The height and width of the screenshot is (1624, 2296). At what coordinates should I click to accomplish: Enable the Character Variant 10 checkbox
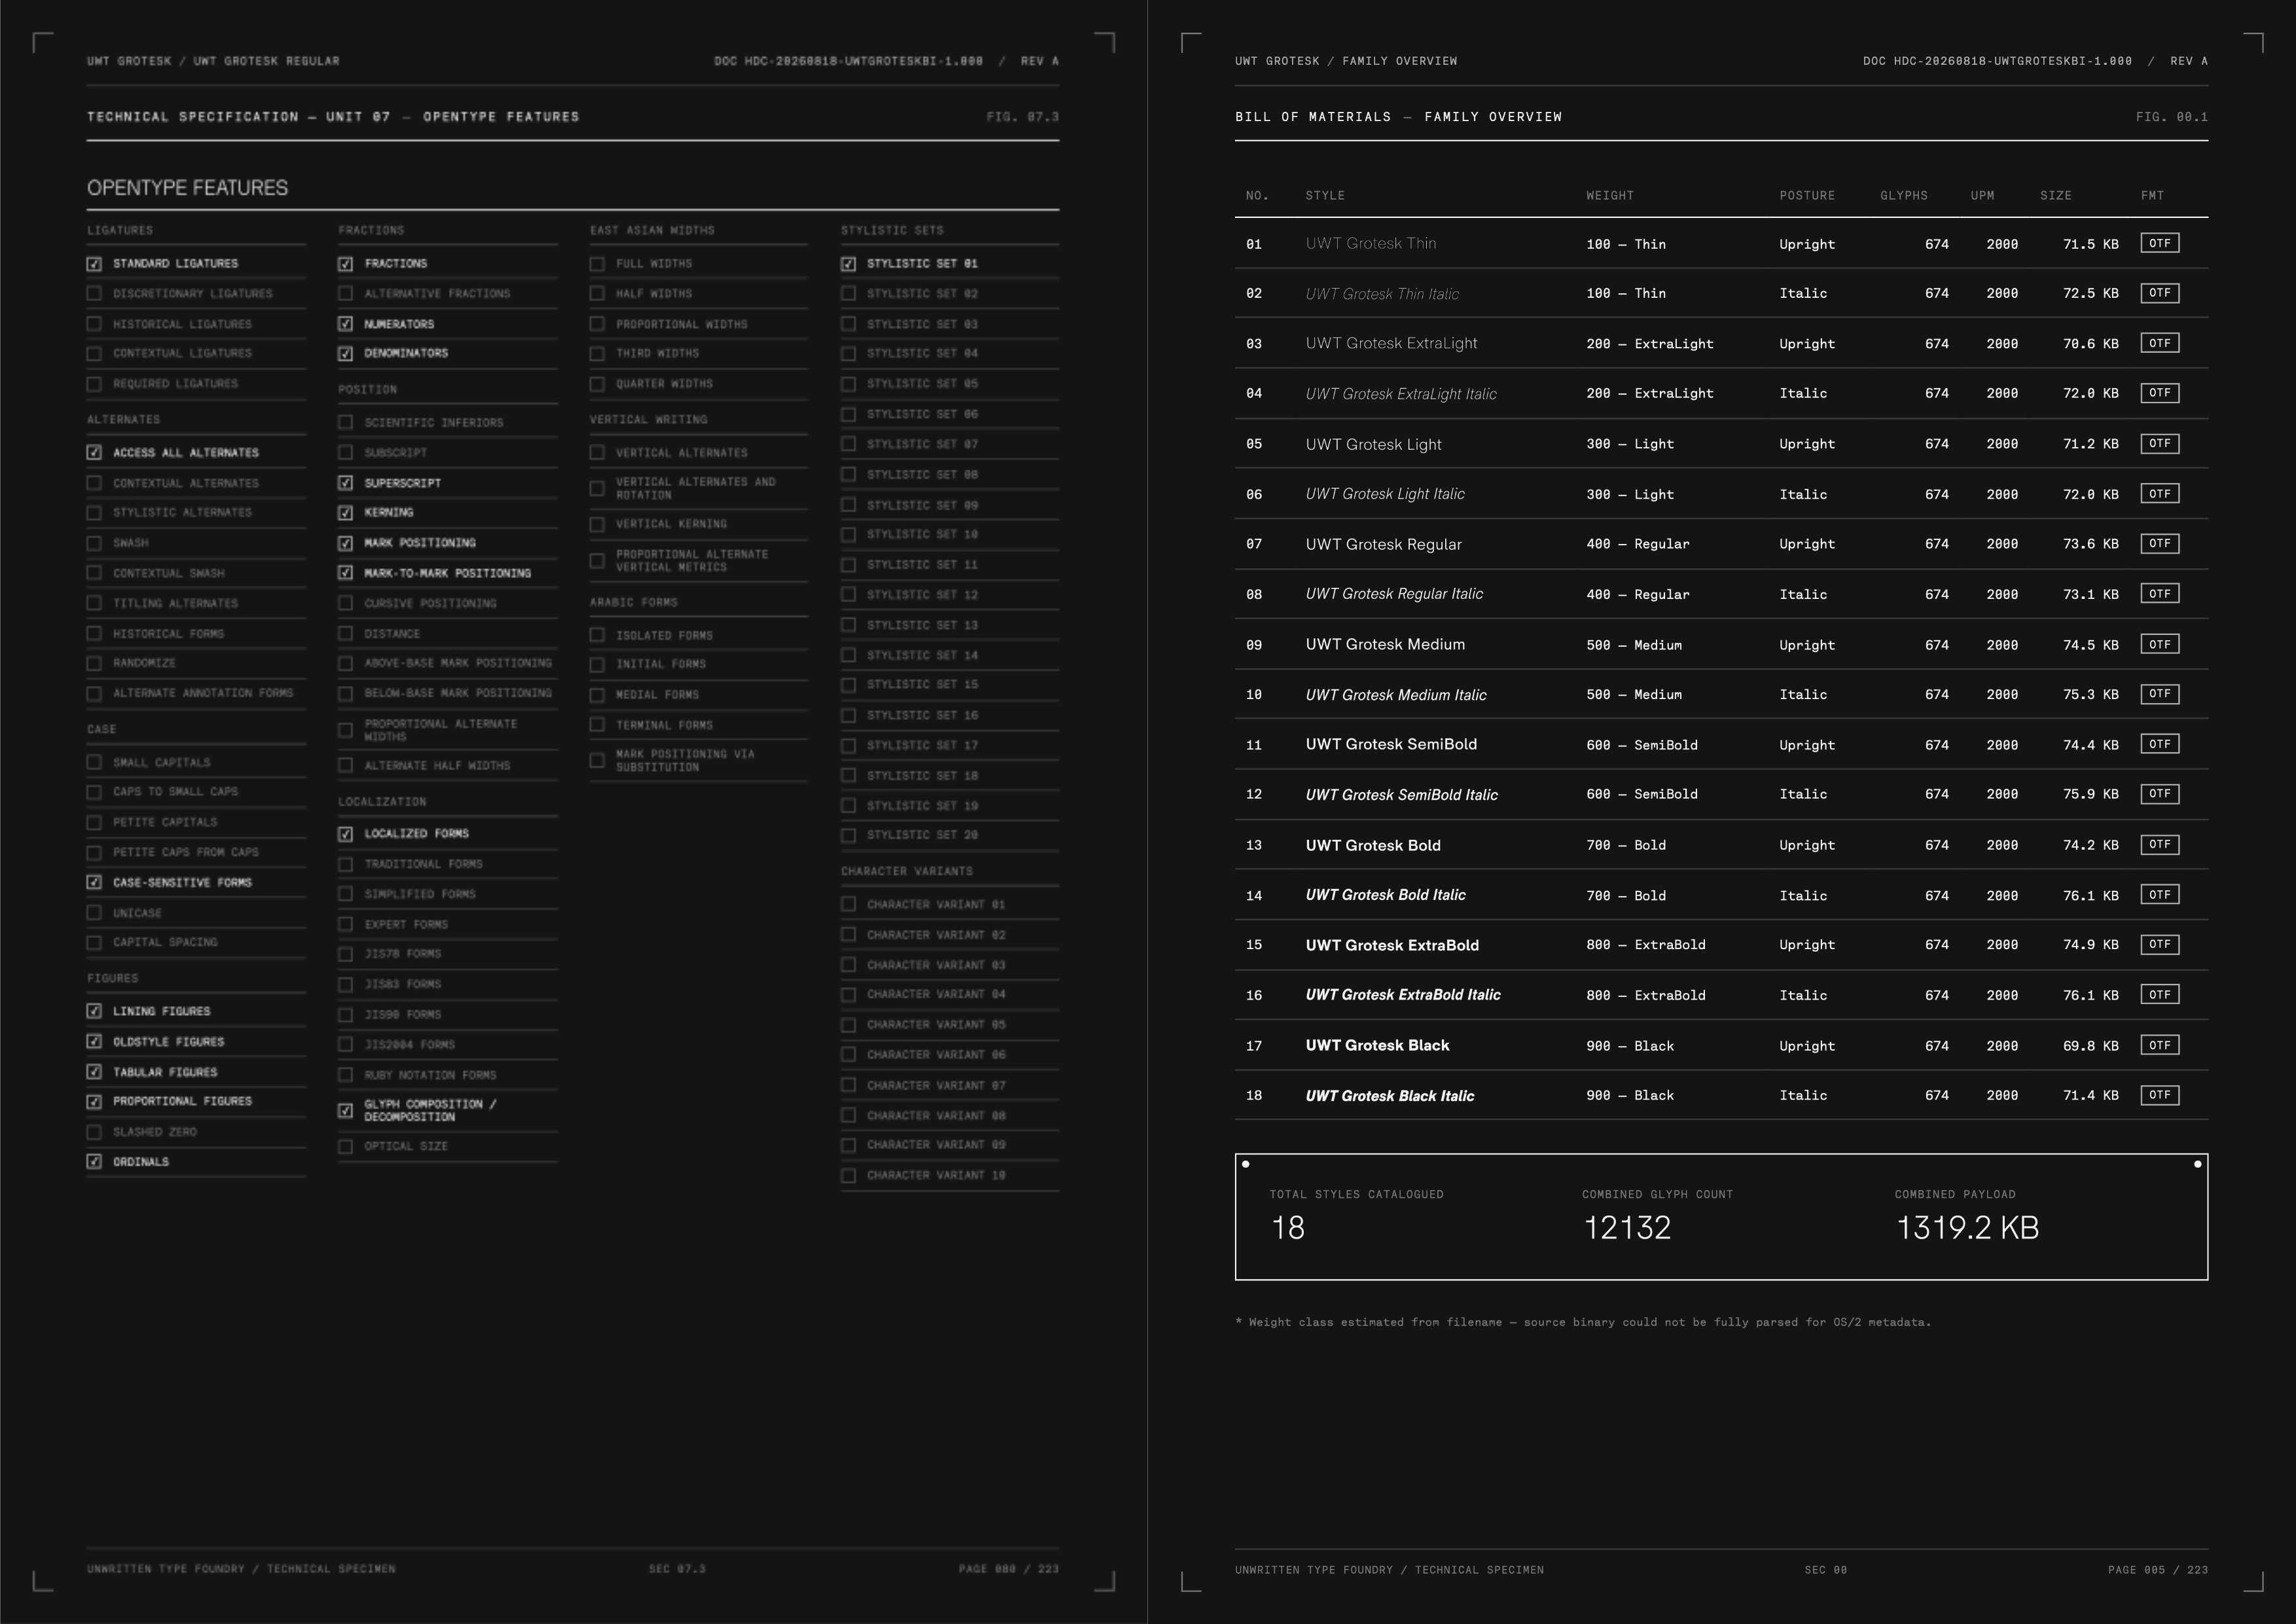pos(848,1176)
